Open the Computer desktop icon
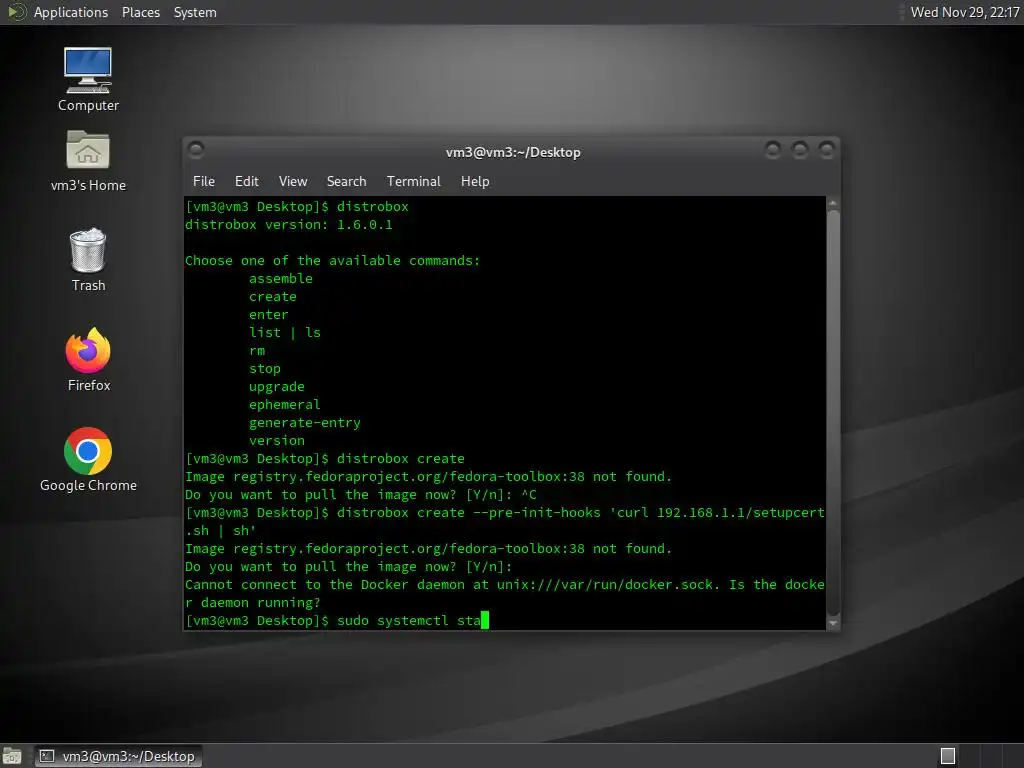1024x768 pixels. [88, 79]
